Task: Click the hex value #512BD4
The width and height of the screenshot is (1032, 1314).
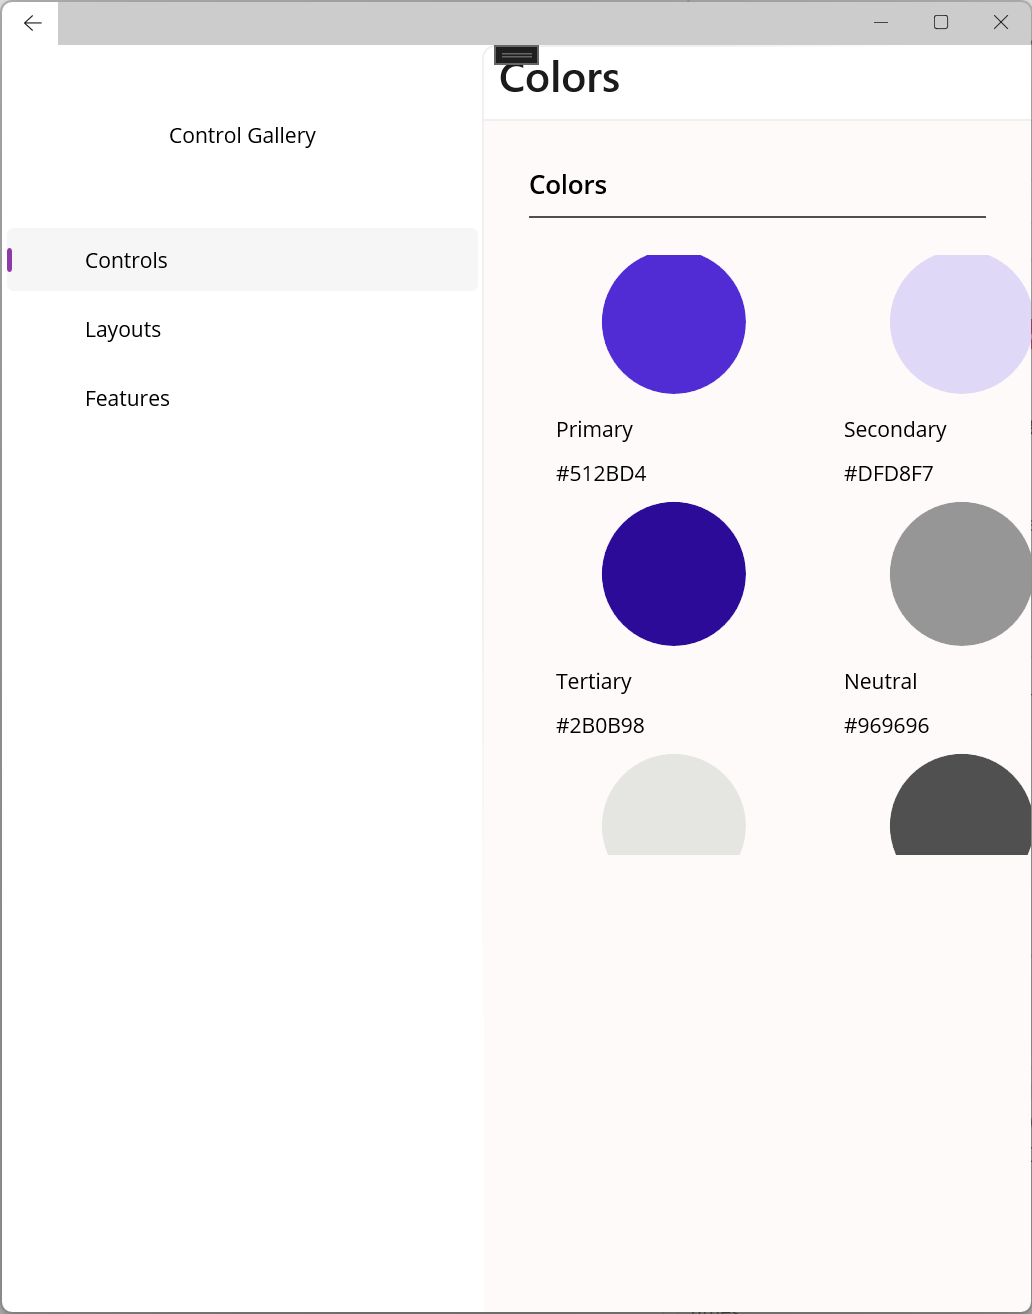Action: (x=600, y=473)
